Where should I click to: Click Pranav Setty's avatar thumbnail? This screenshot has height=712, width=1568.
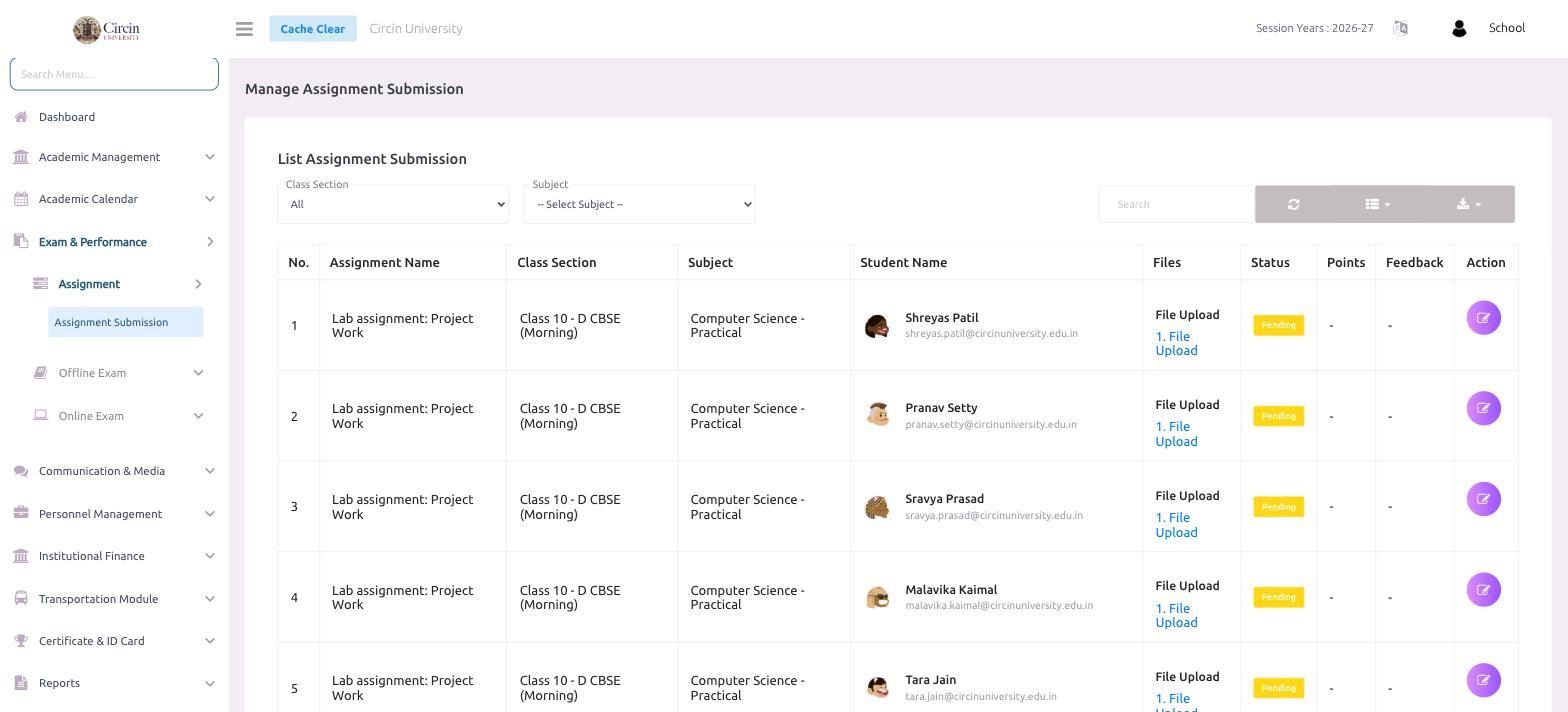877,415
